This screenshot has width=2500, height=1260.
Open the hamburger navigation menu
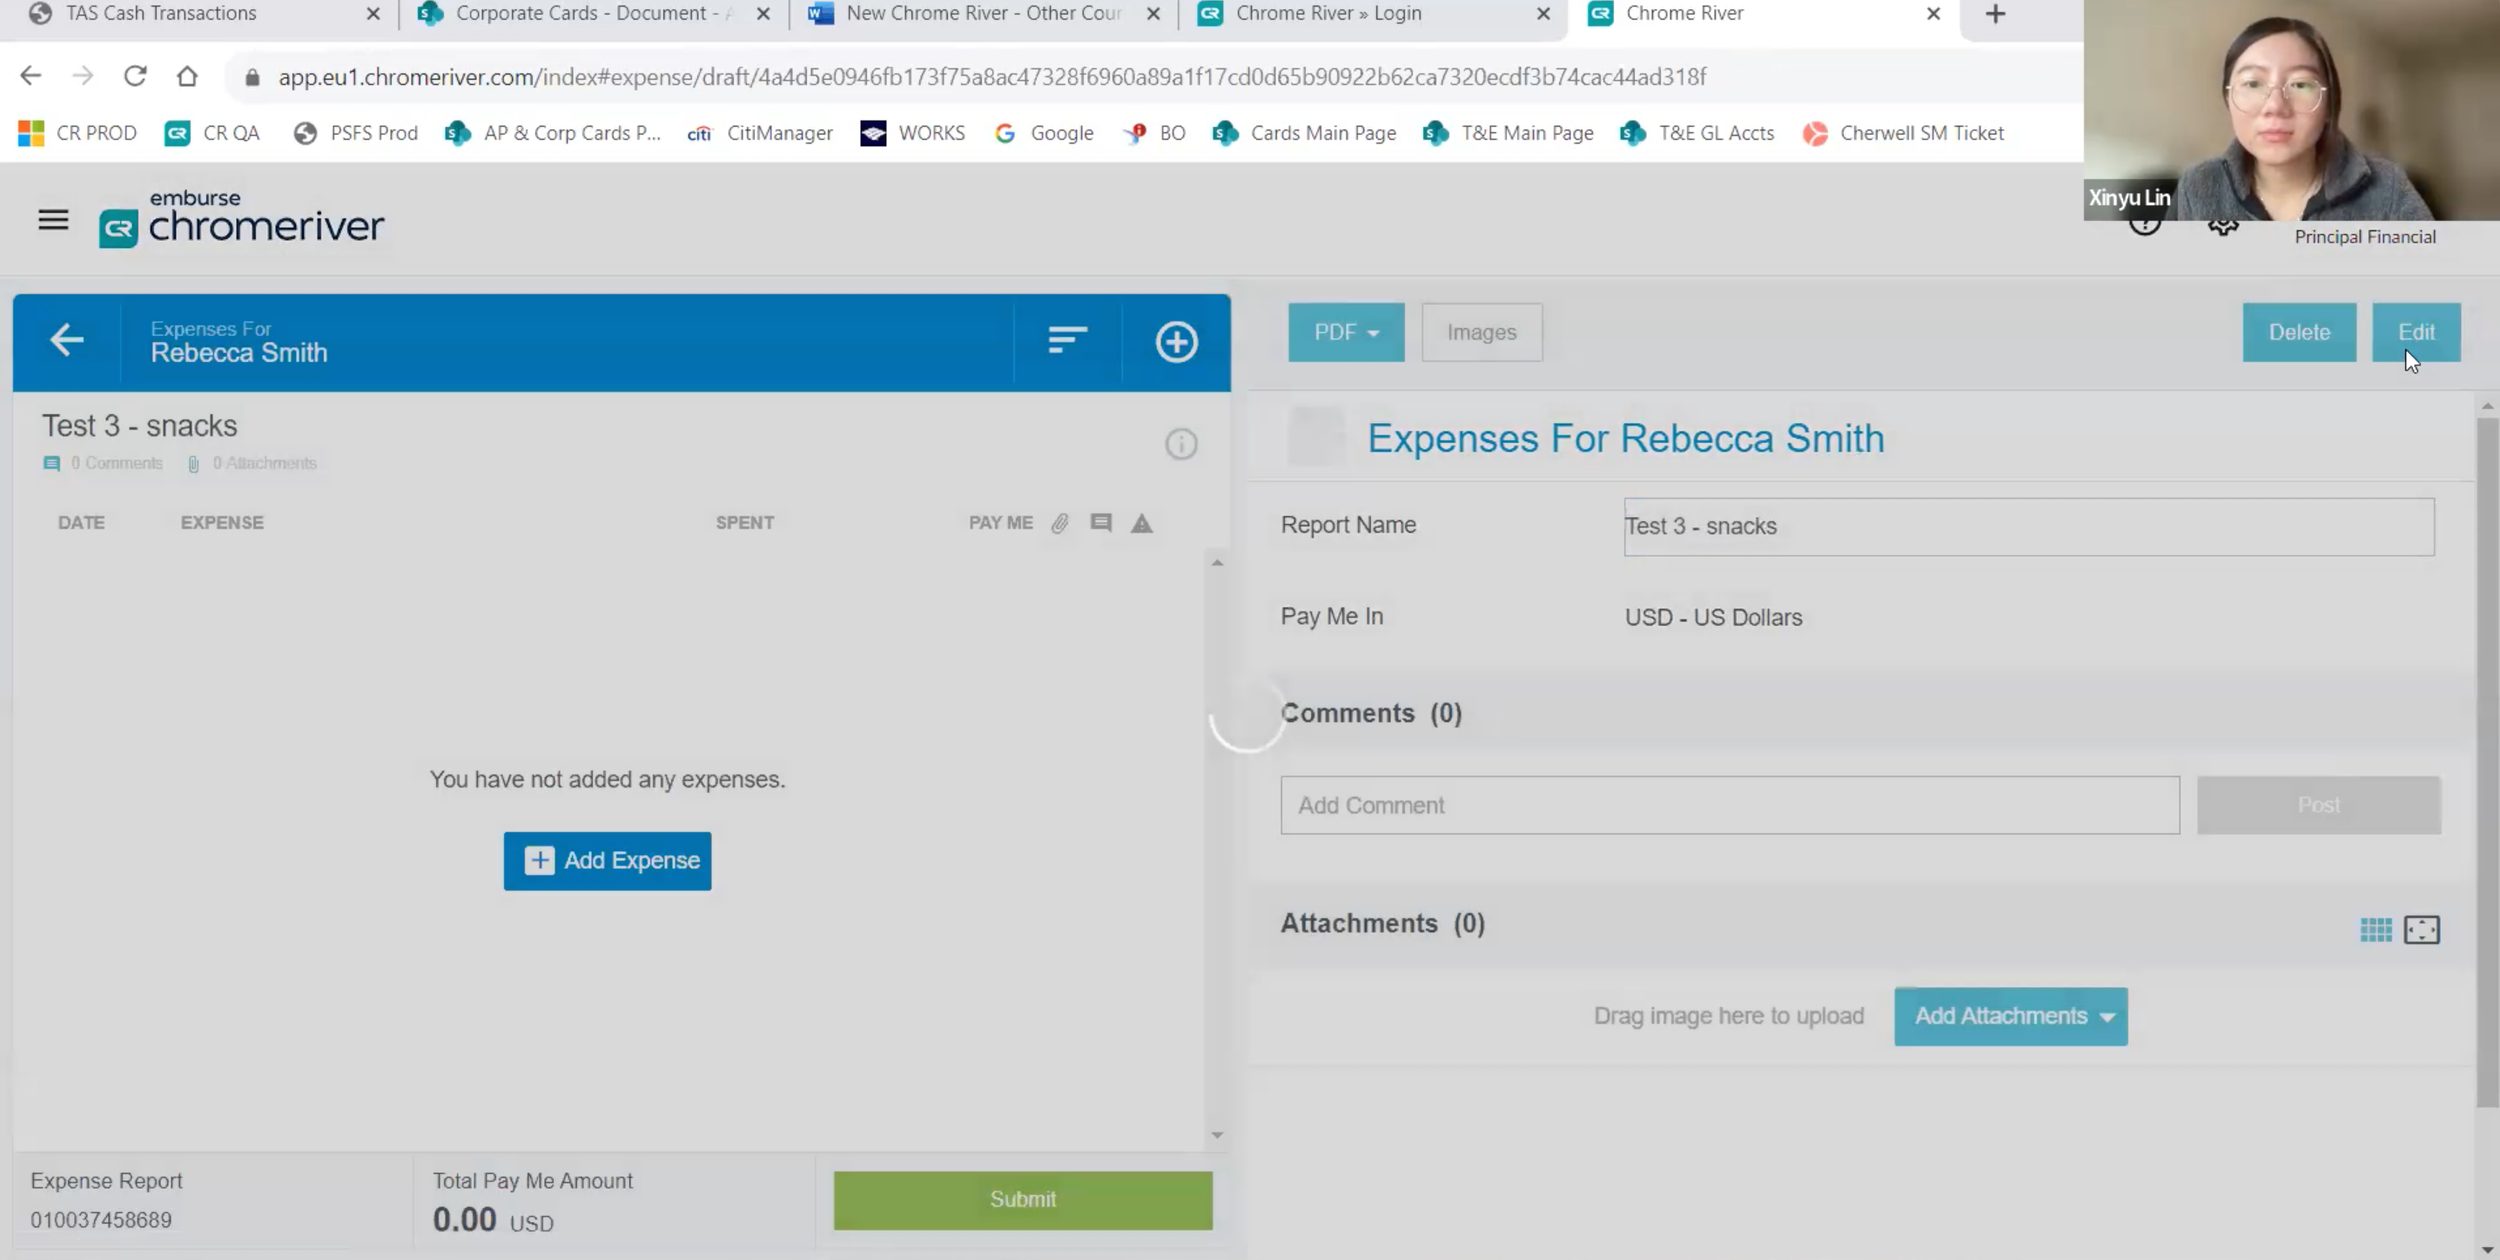click(53, 220)
